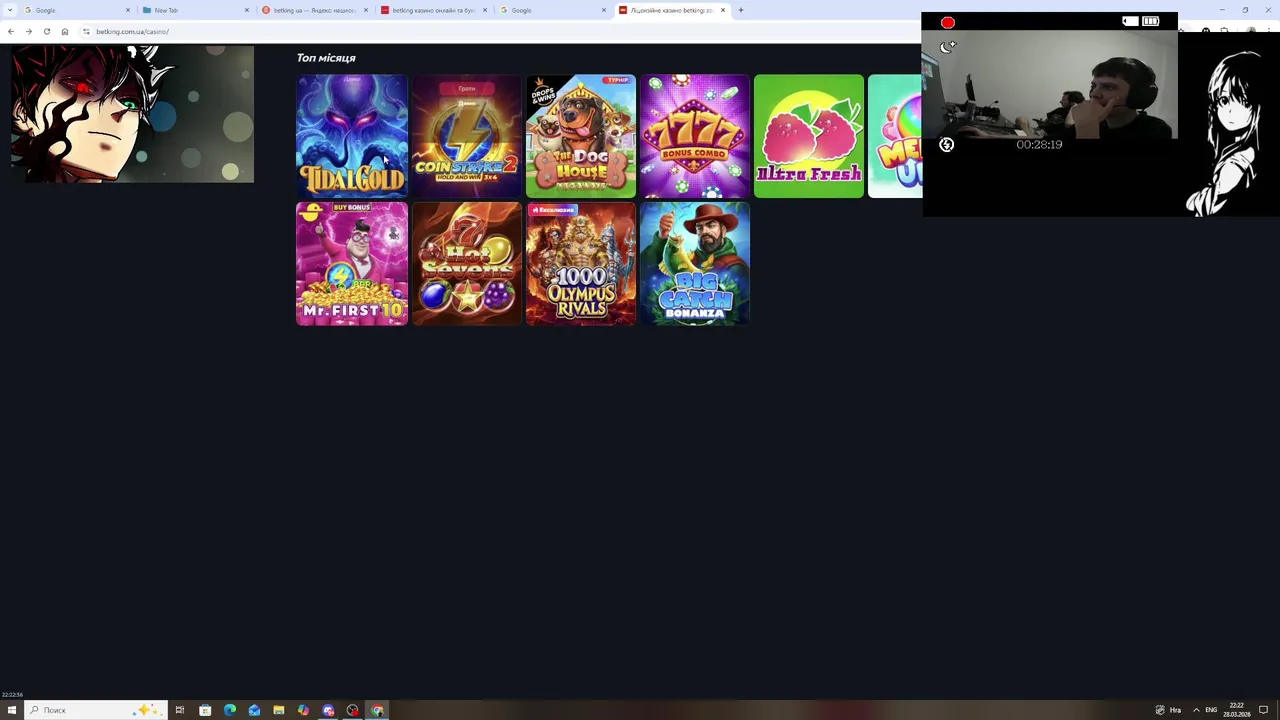Image resolution: width=1280 pixels, height=720 pixels.
Task: Open the browser home page
Action: (65, 31)
